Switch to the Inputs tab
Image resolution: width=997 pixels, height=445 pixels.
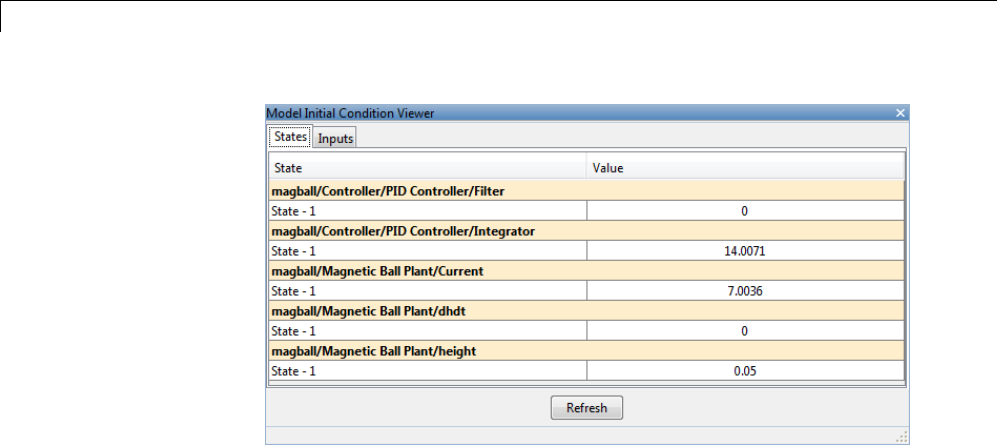pyautogui.click(x=336, y=139)
